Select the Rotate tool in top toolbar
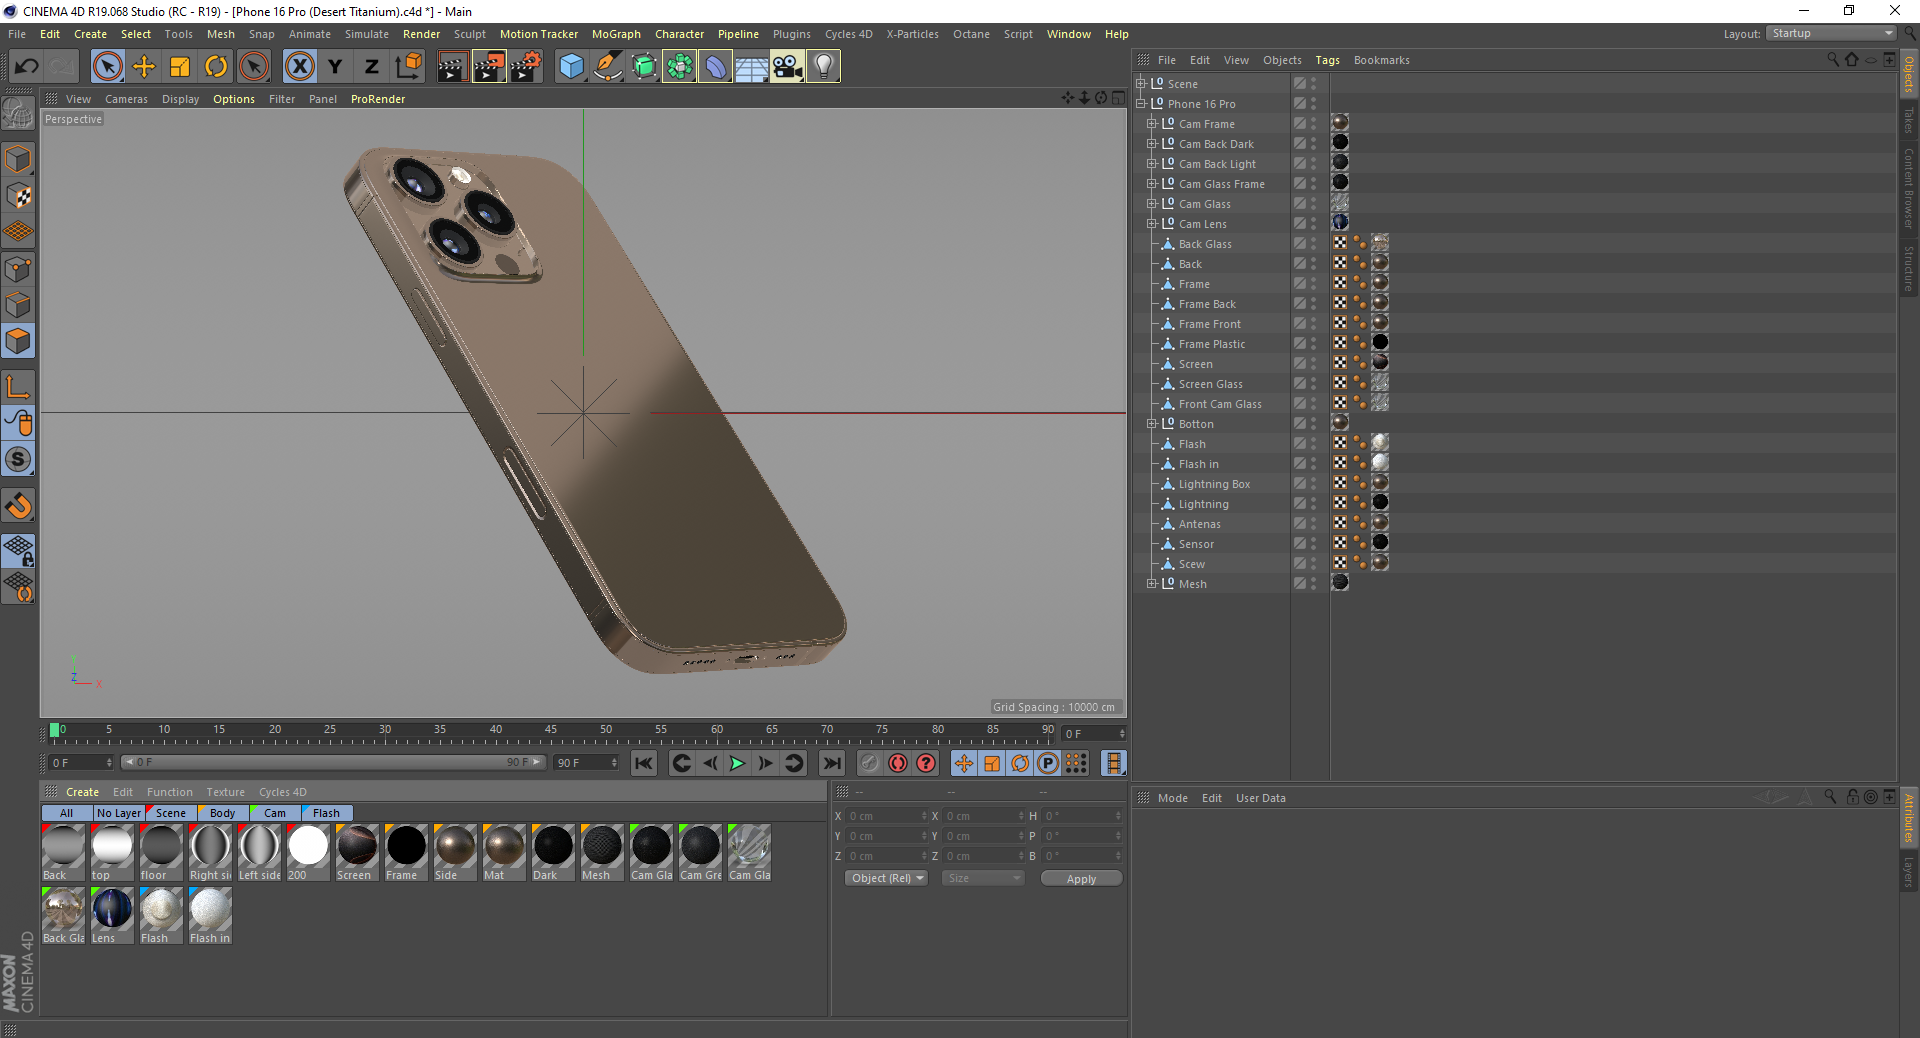 click(216, 67)
